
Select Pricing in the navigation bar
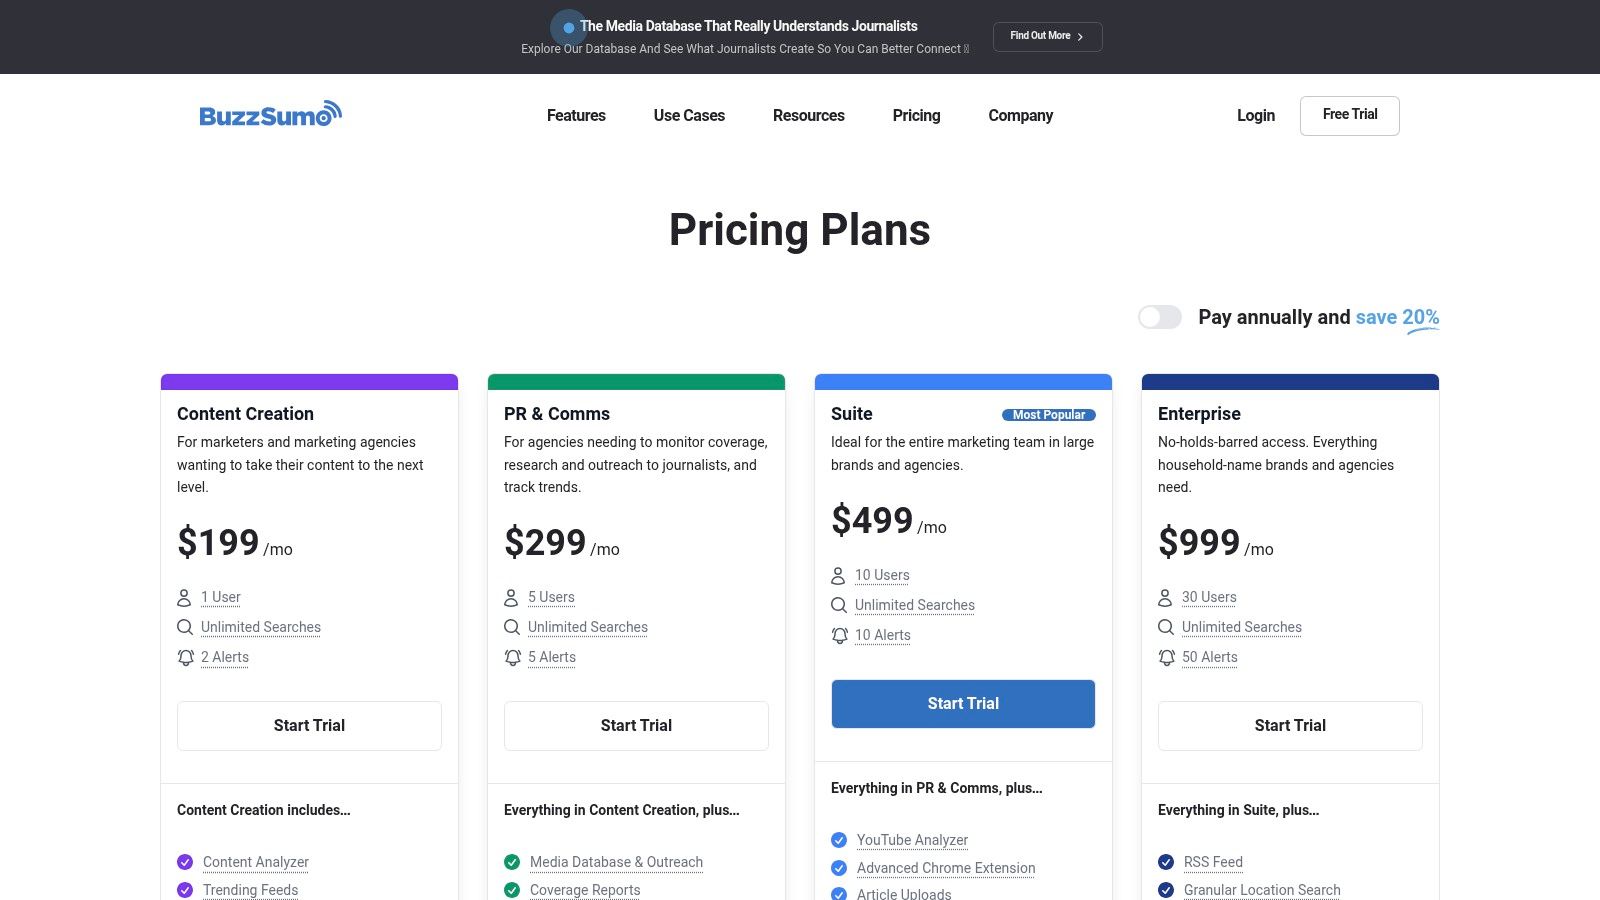916,115
